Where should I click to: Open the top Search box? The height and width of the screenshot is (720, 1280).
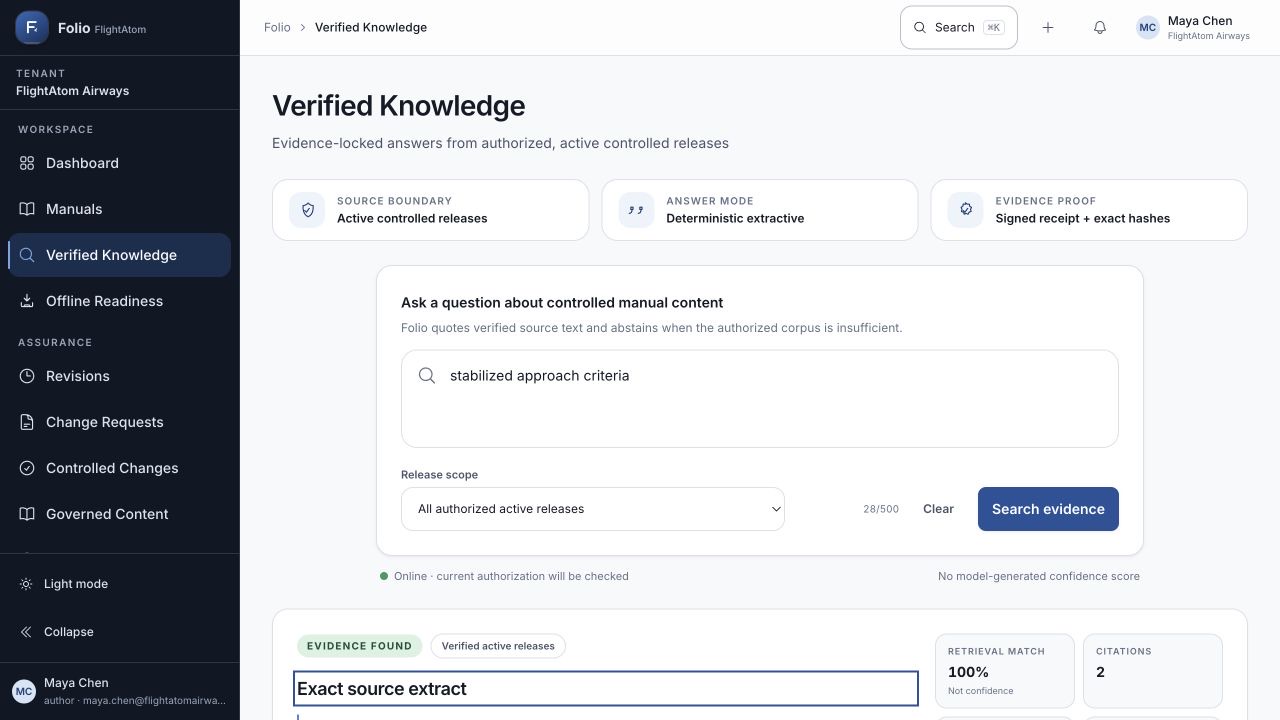click(959, 28)
